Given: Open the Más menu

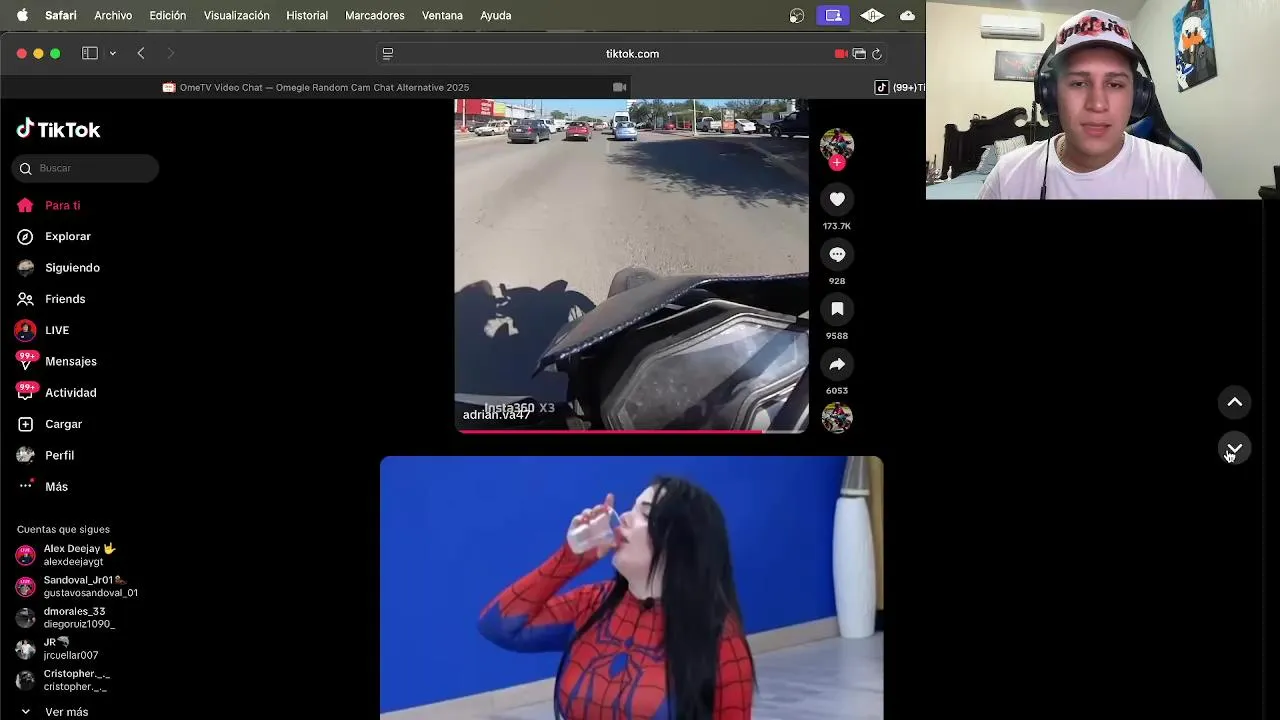Looking at the screenshot, I should pyautogui.click(x=42, y=486).
